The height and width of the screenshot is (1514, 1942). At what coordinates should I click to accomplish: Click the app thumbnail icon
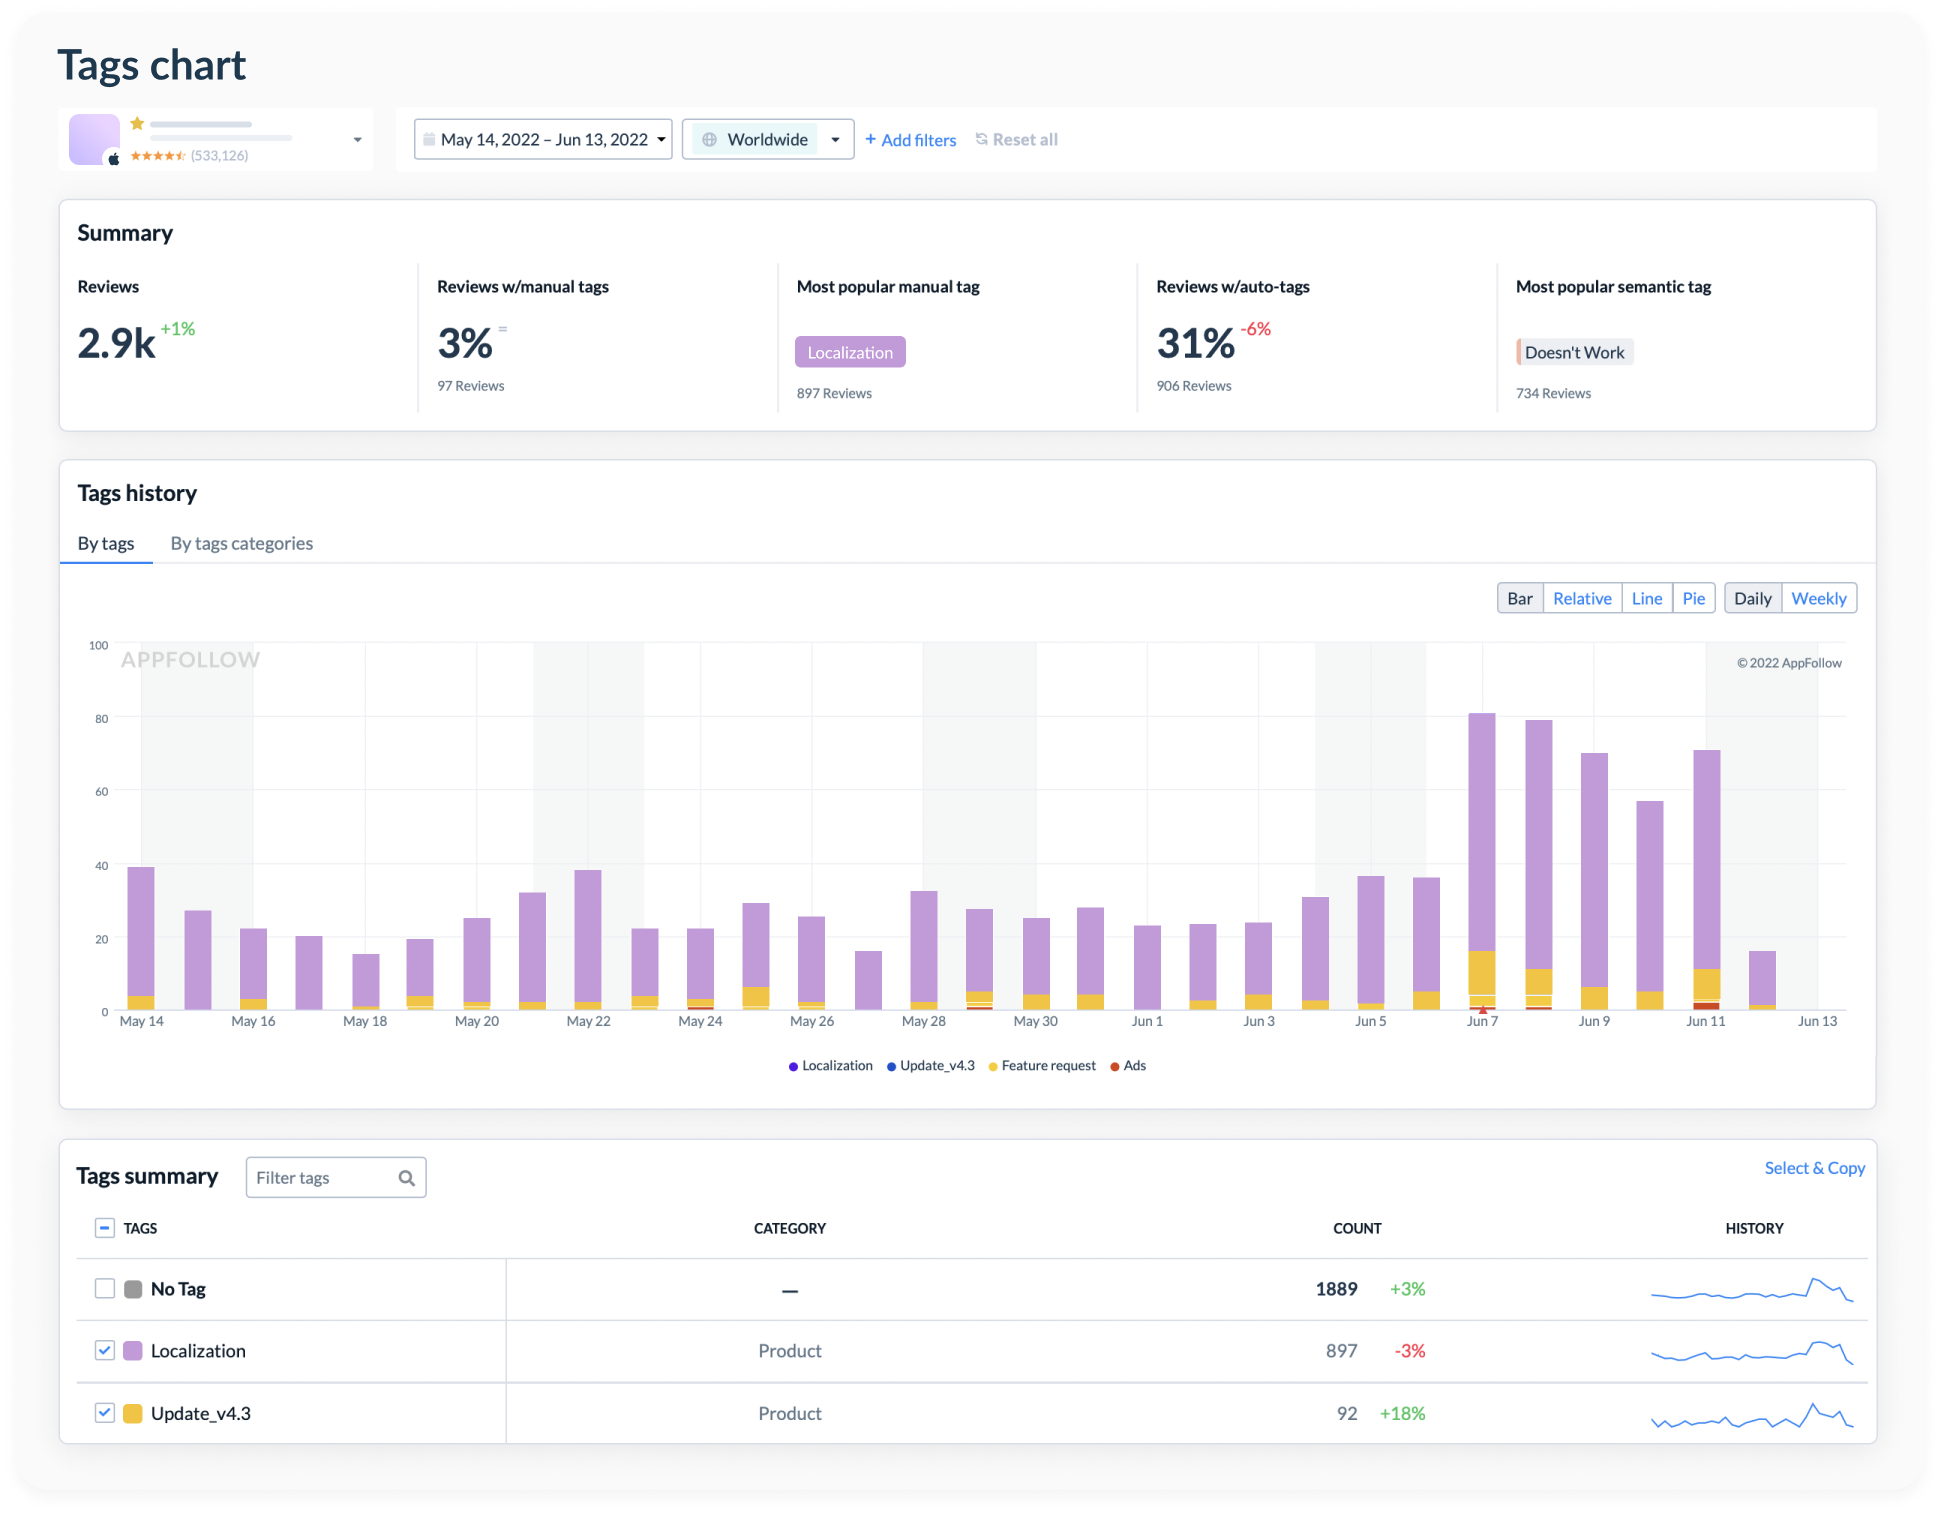pos(94,139)
